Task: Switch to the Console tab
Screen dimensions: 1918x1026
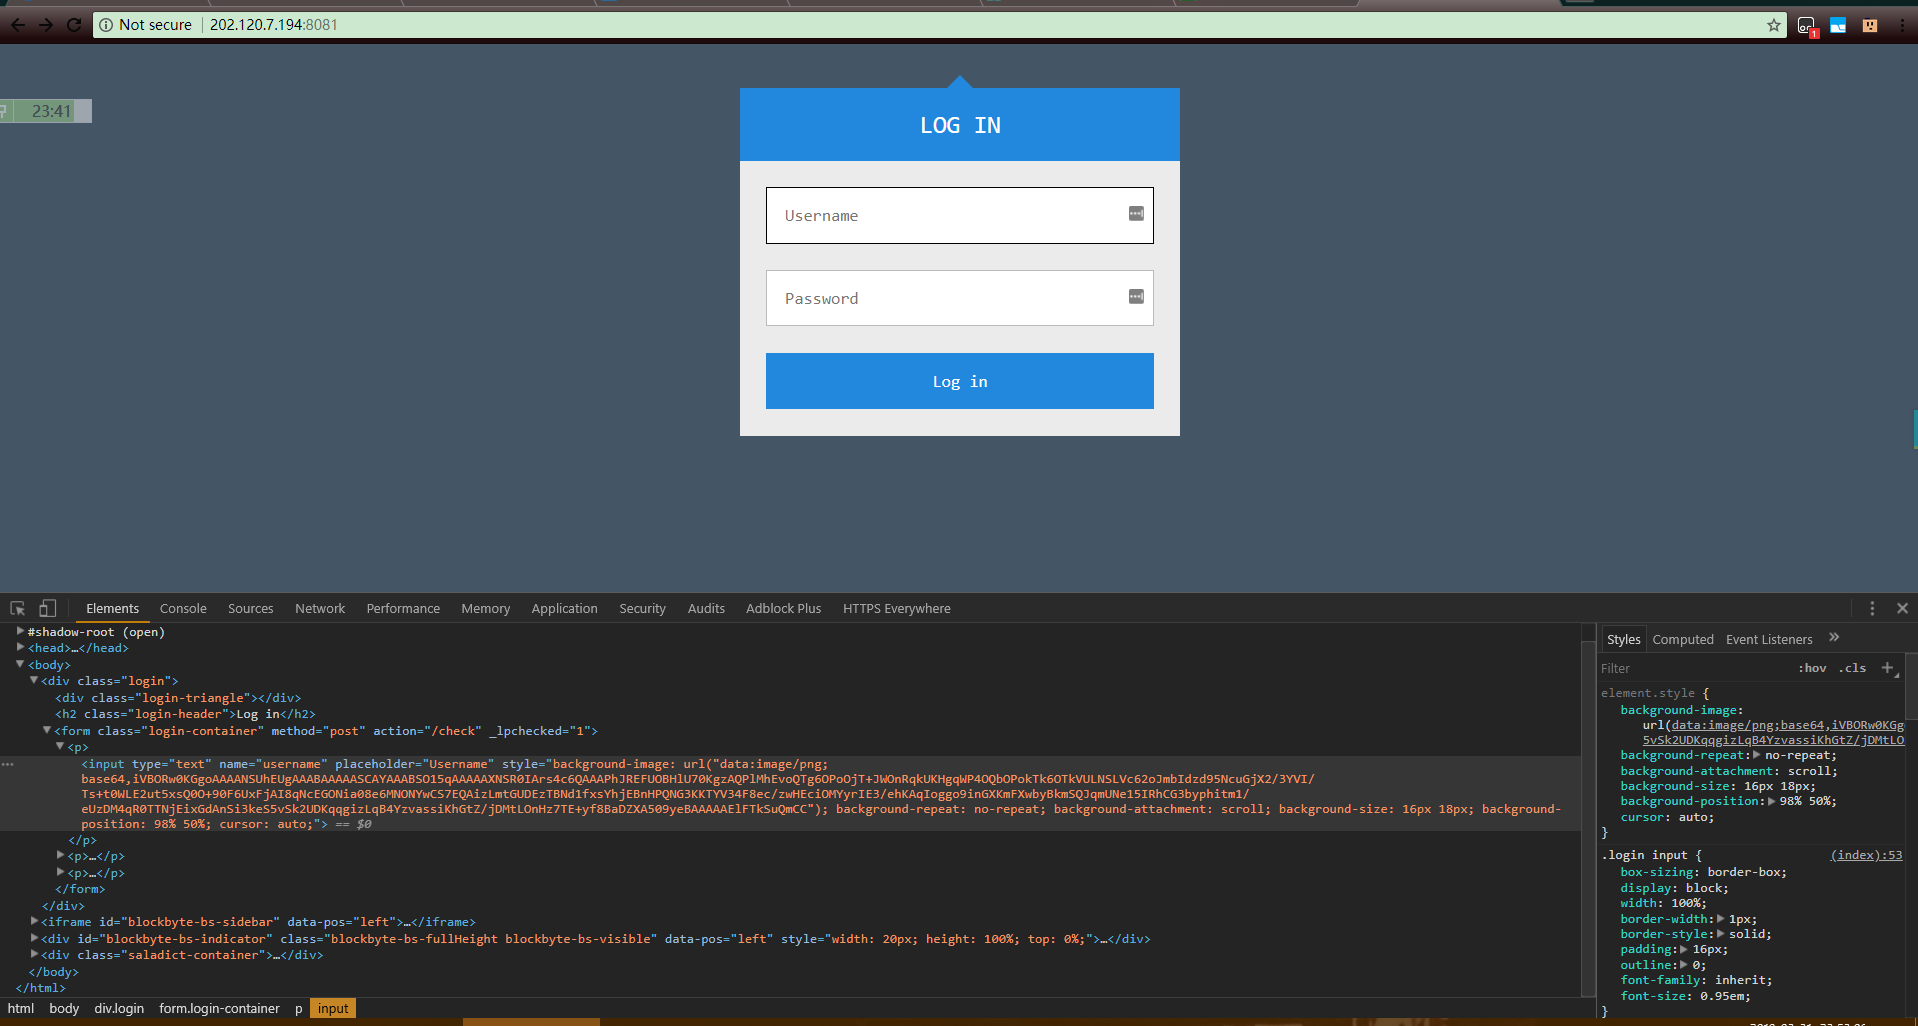Action: click(183, 608)
